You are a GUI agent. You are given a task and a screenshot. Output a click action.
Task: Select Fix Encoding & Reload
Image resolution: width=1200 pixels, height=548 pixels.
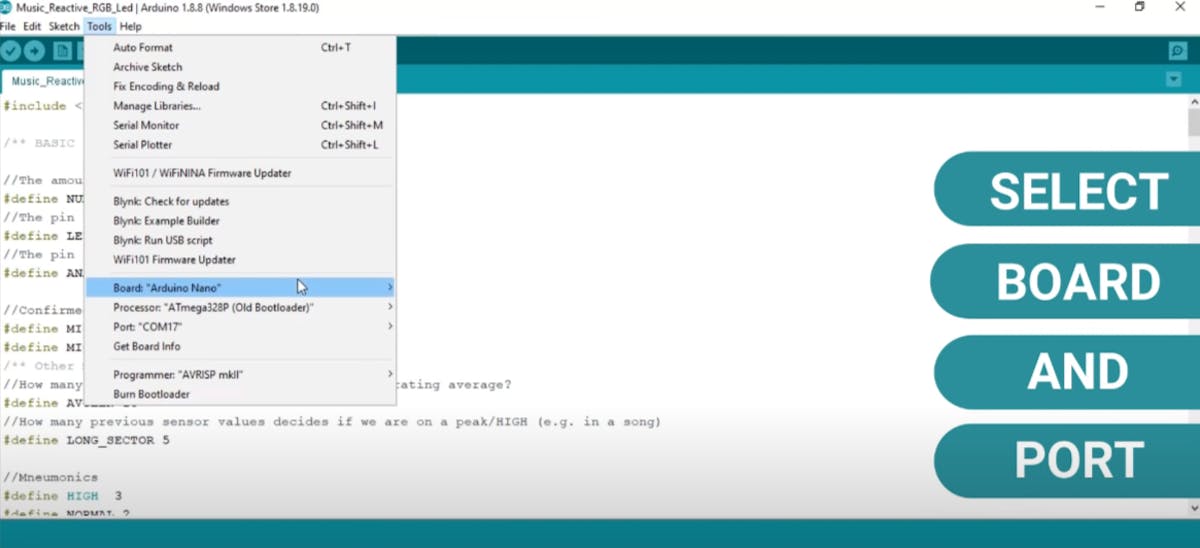click(x=240, y=86)
